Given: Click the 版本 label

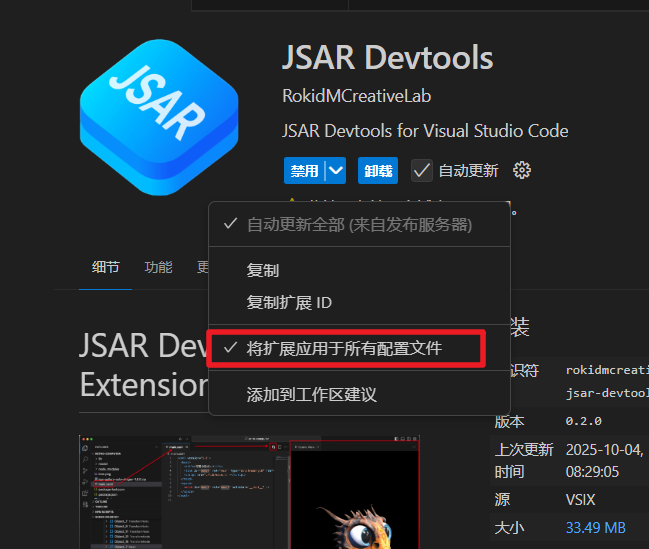Looking at the screenshot, I should pos(509,421).
